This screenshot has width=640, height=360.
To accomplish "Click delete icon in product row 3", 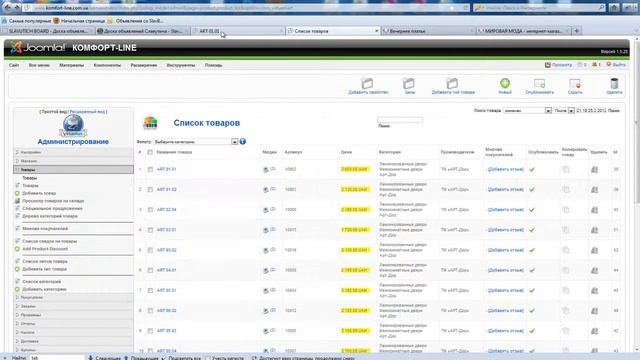I will point(594,210).
